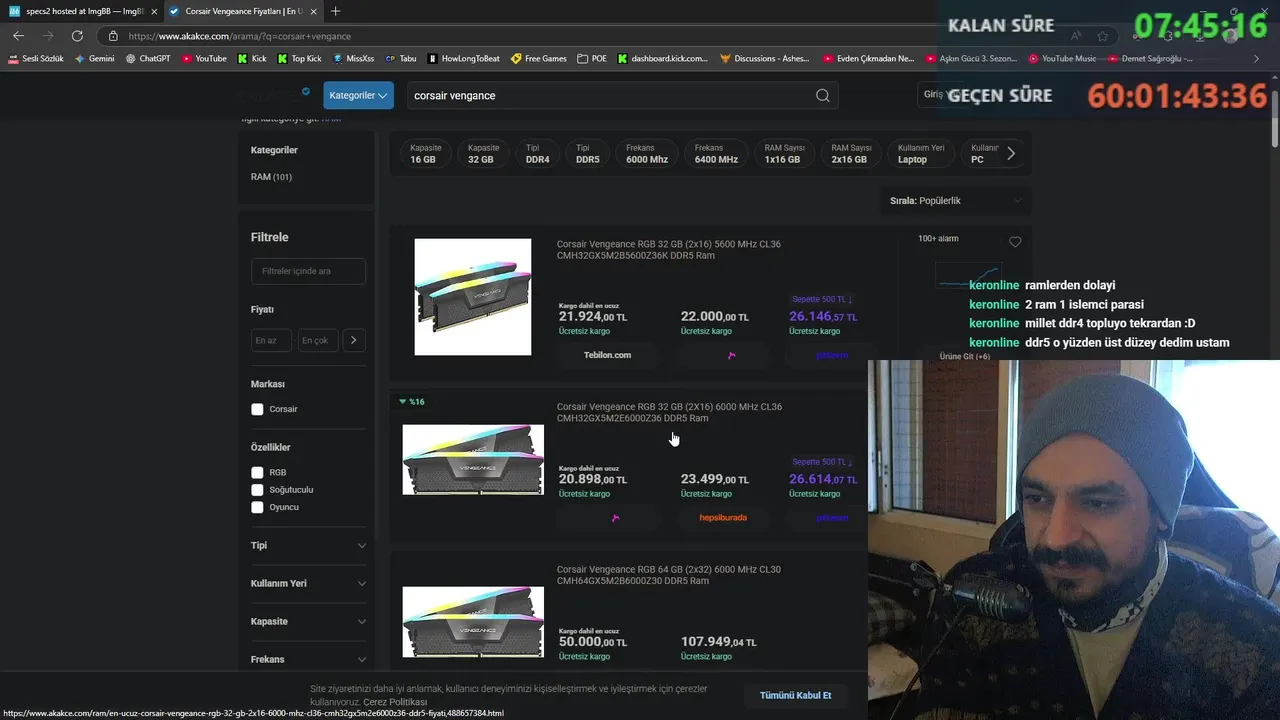Open the Discussions - Ashes bookmark
The width and height of the screenshot is (1280, 720).
(765, 59)
